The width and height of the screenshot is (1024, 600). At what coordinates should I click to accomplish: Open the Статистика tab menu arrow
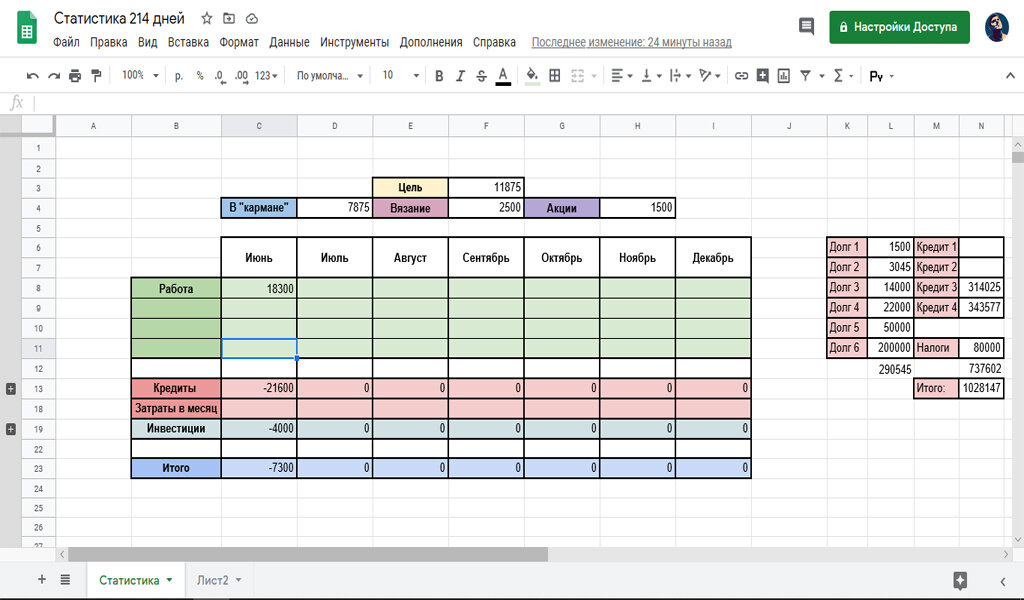[169, 580]
